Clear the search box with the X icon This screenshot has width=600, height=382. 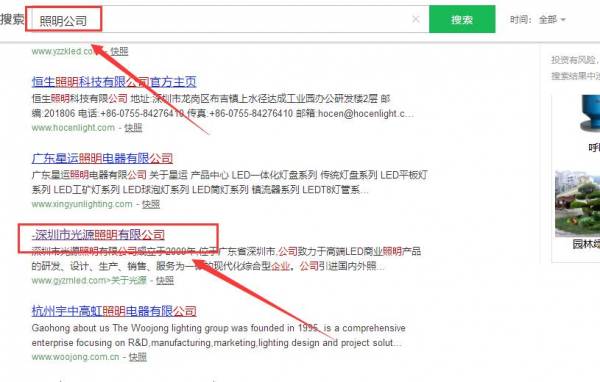pos(416,19)
